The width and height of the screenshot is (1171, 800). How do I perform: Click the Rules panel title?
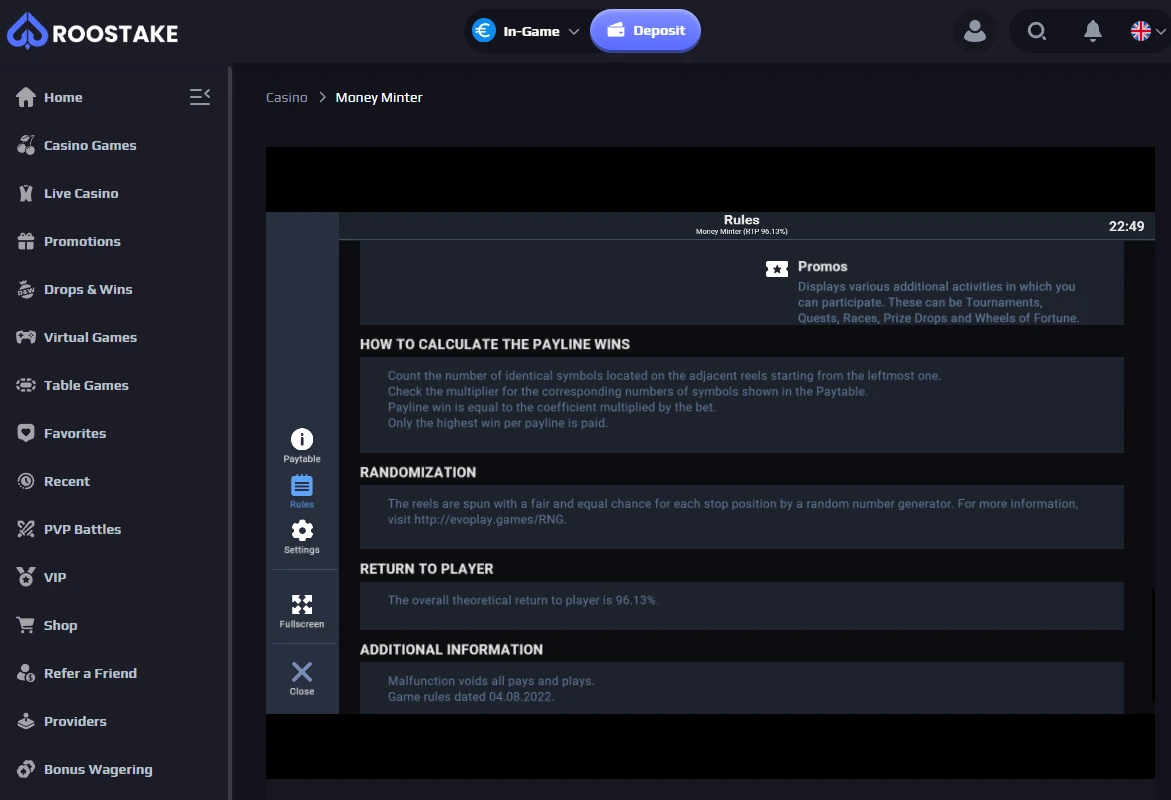(742, 220)
